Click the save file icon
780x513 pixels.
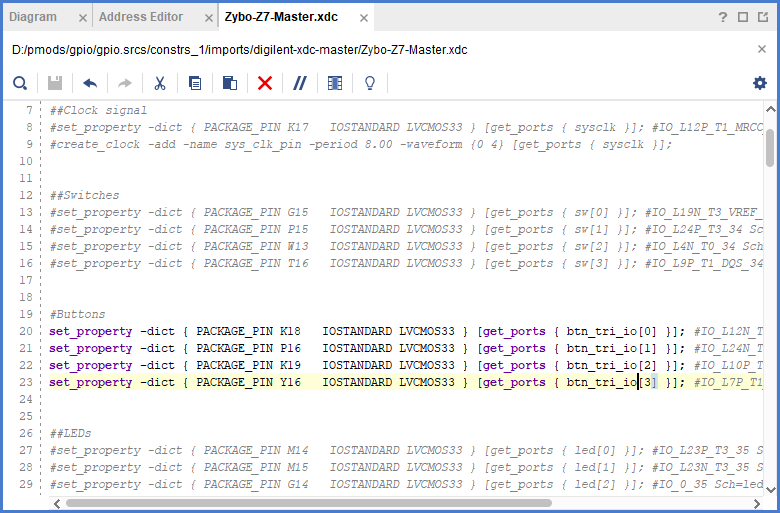(55, 83)
